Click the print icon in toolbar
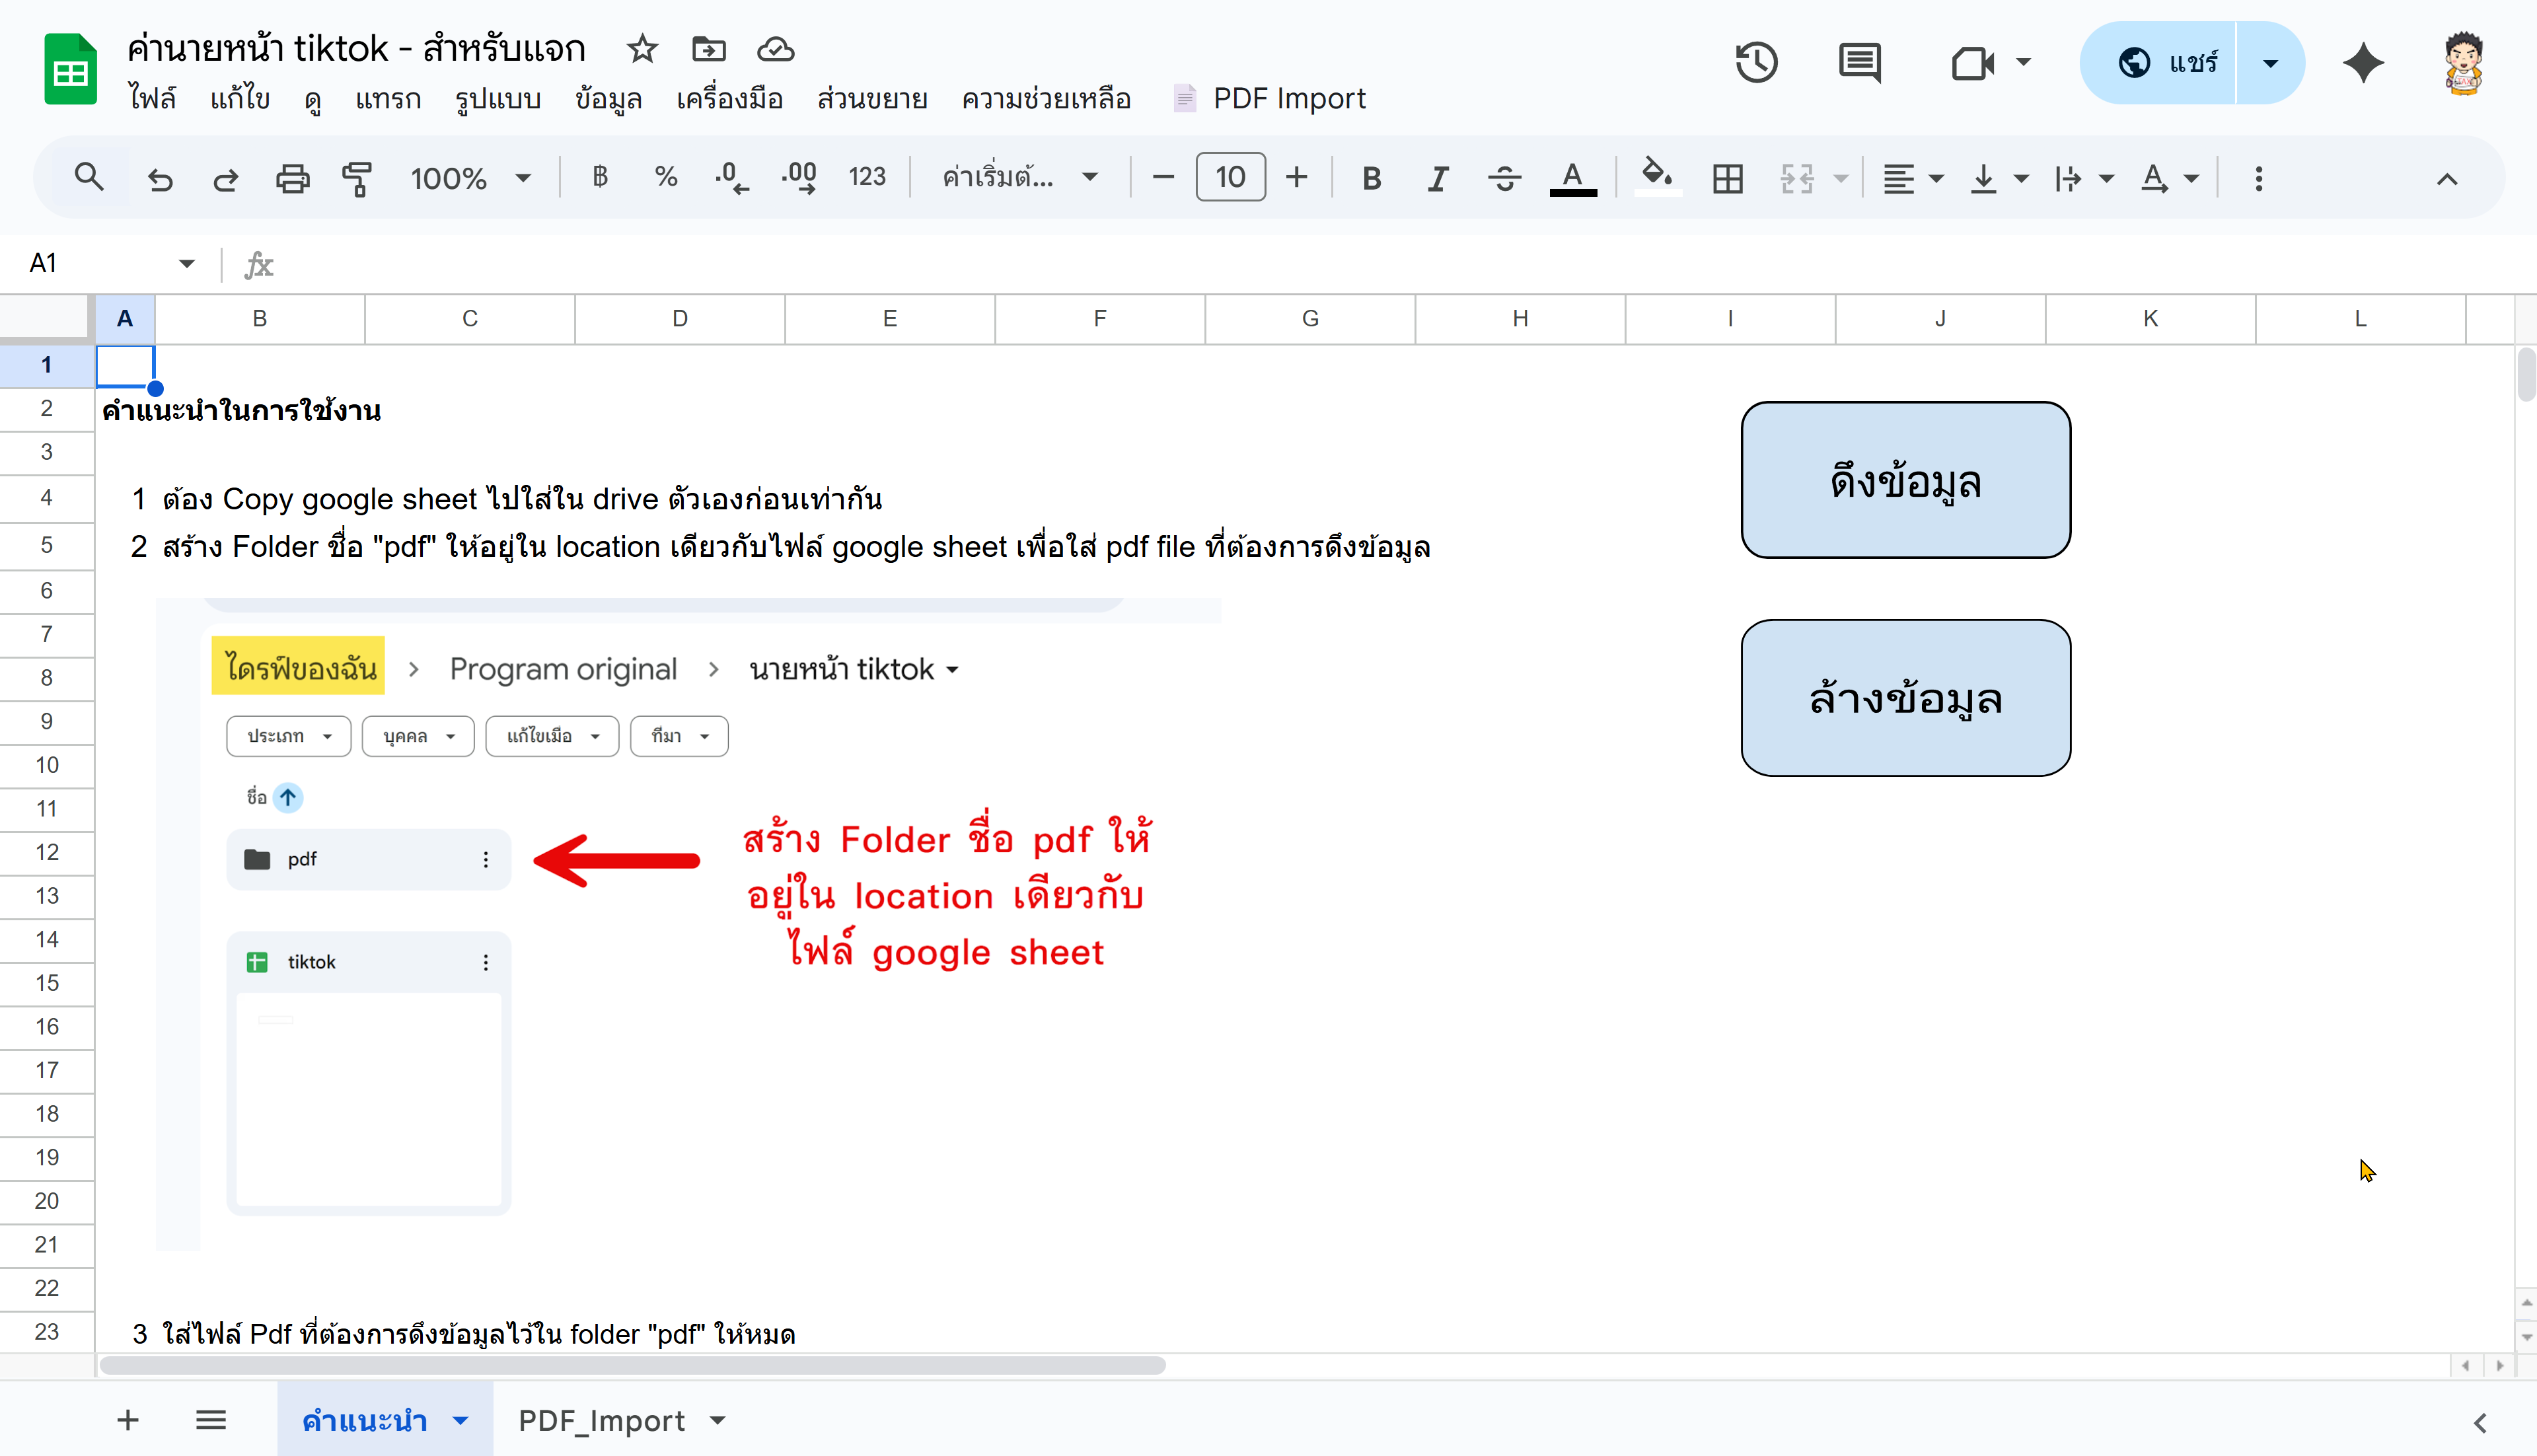This screenshot has height=1456, width=2537. coord(292,179)
